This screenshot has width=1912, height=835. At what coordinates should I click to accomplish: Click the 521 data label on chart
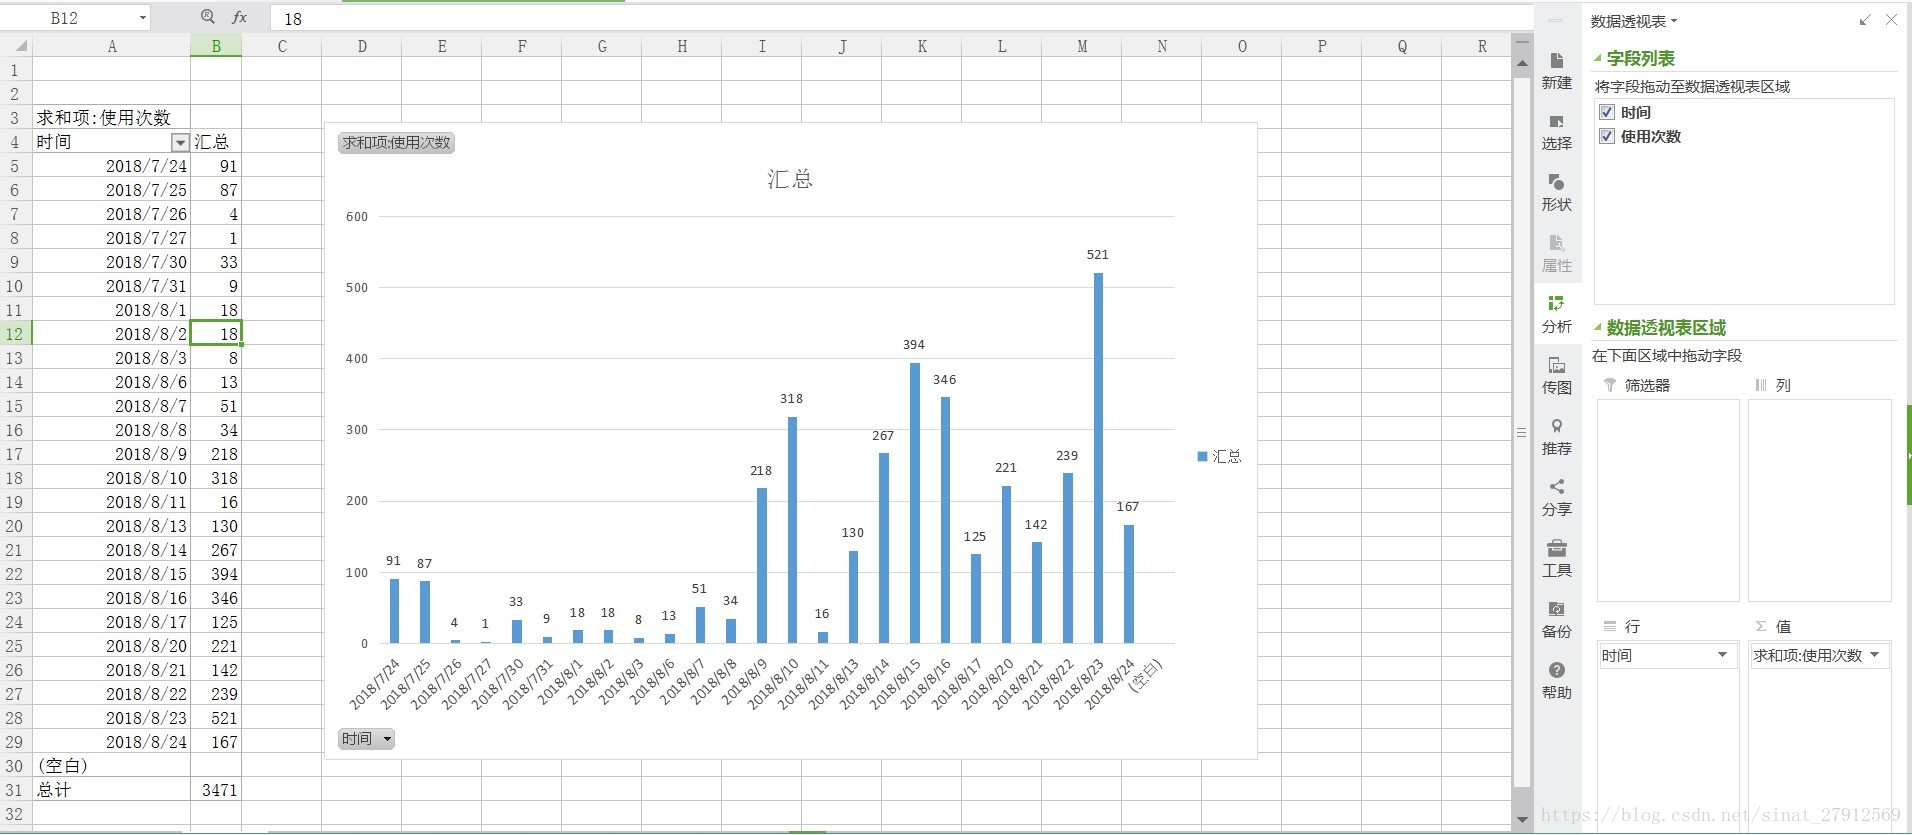click(x=1097, y=255)
